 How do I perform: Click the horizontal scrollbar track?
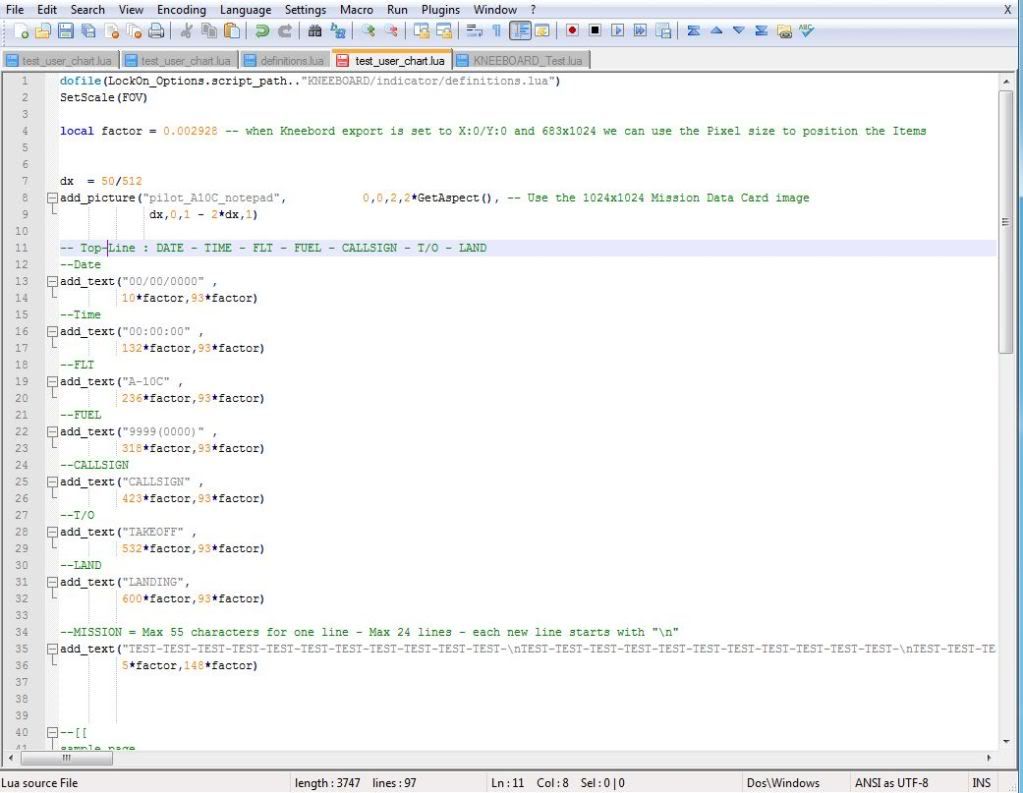tap(500, 759)
